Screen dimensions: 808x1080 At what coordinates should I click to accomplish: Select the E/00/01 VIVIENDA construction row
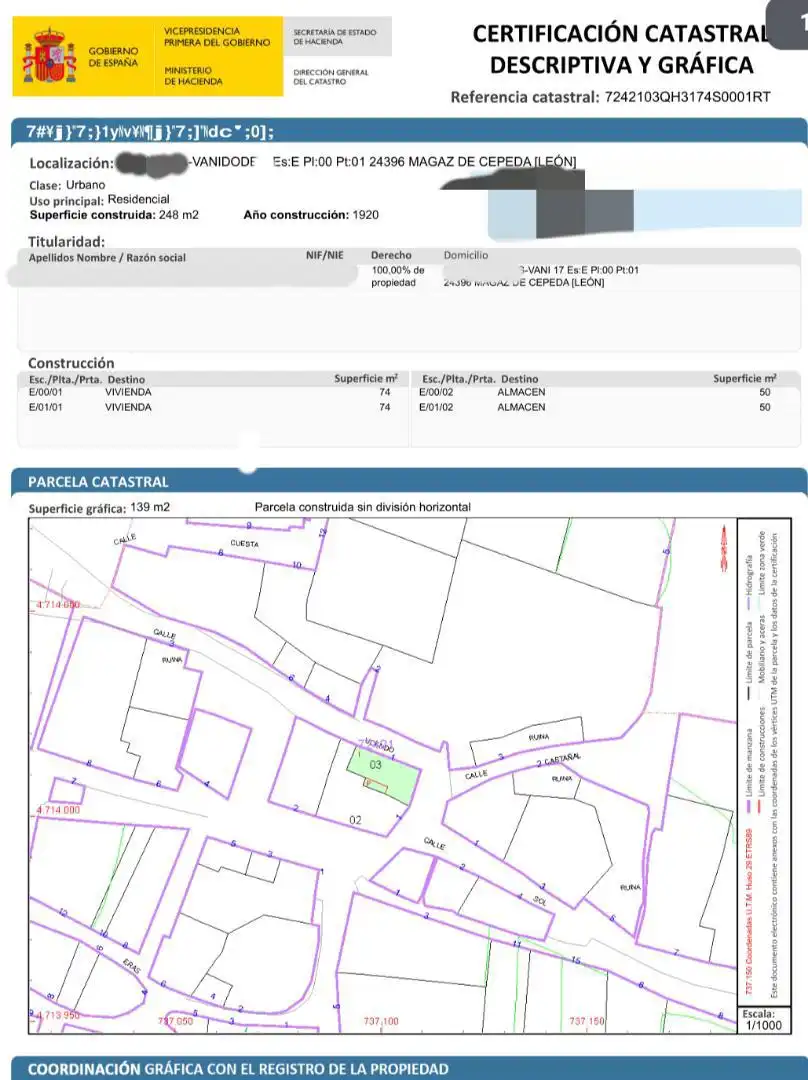(214, 392)
